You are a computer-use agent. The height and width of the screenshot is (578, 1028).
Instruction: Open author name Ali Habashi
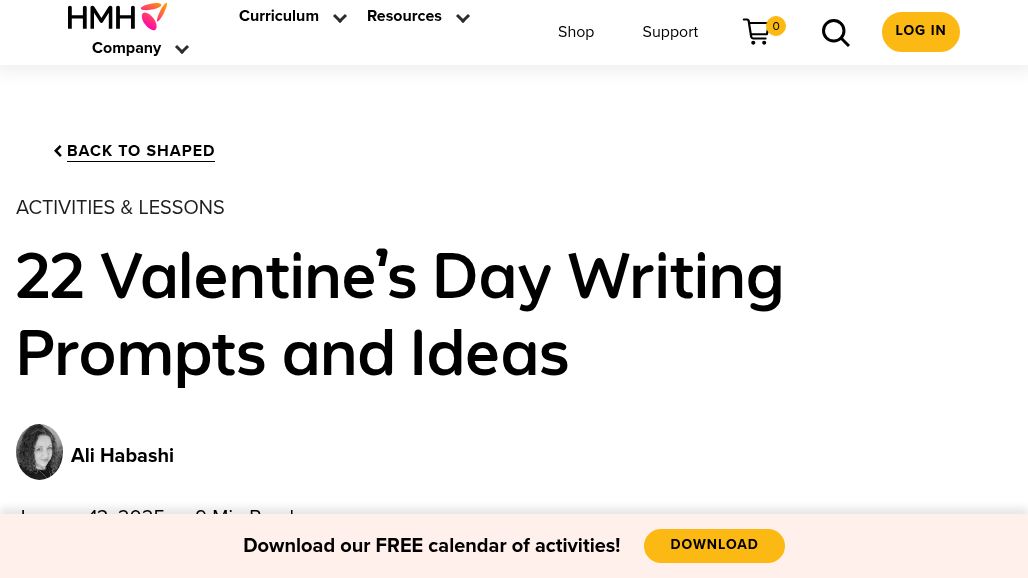tap(122, 455)
